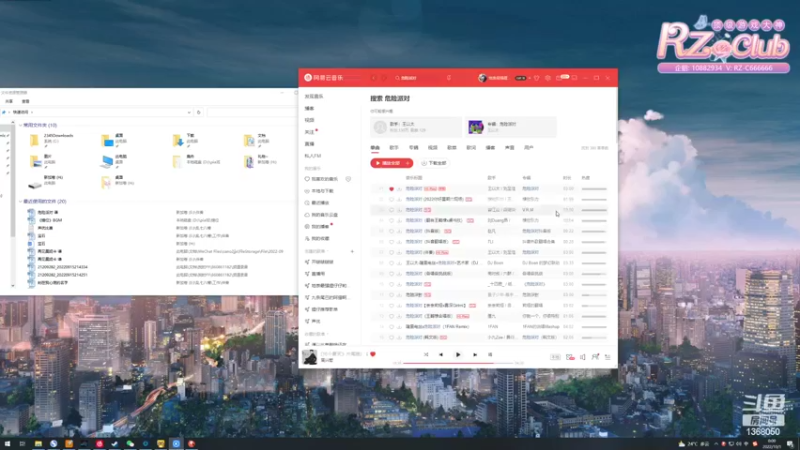Skip to previous track
This screenshot has height=450, width=800.
[x=441, y=355]
